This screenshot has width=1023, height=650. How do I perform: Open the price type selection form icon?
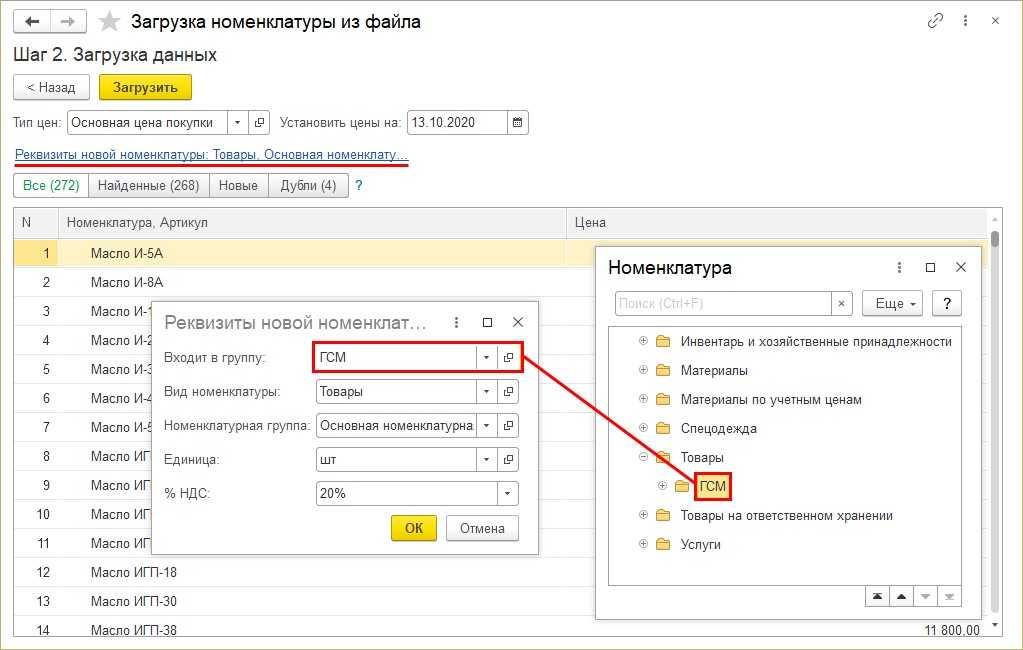(x=260, y=123)
